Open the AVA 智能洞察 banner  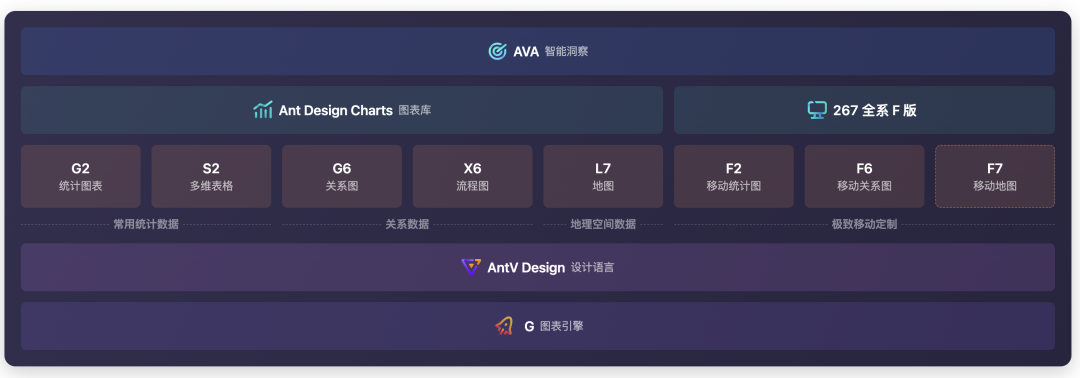[x=538, y=51]
